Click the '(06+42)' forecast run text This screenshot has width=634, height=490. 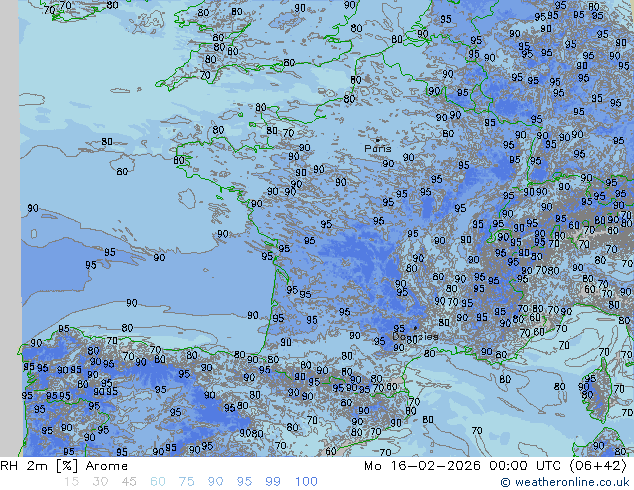[598, 466]
